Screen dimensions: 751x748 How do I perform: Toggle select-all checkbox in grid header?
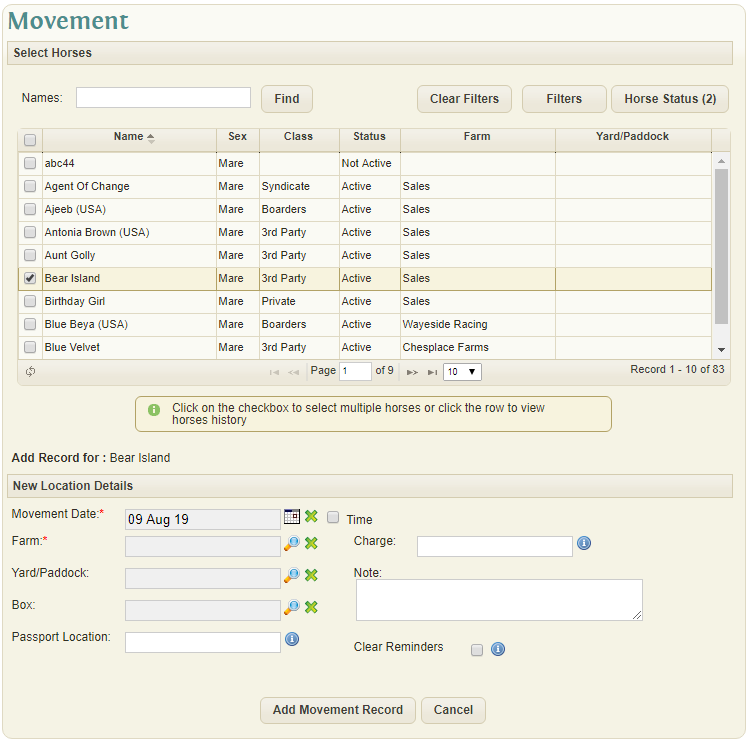(x=30, y=140)
